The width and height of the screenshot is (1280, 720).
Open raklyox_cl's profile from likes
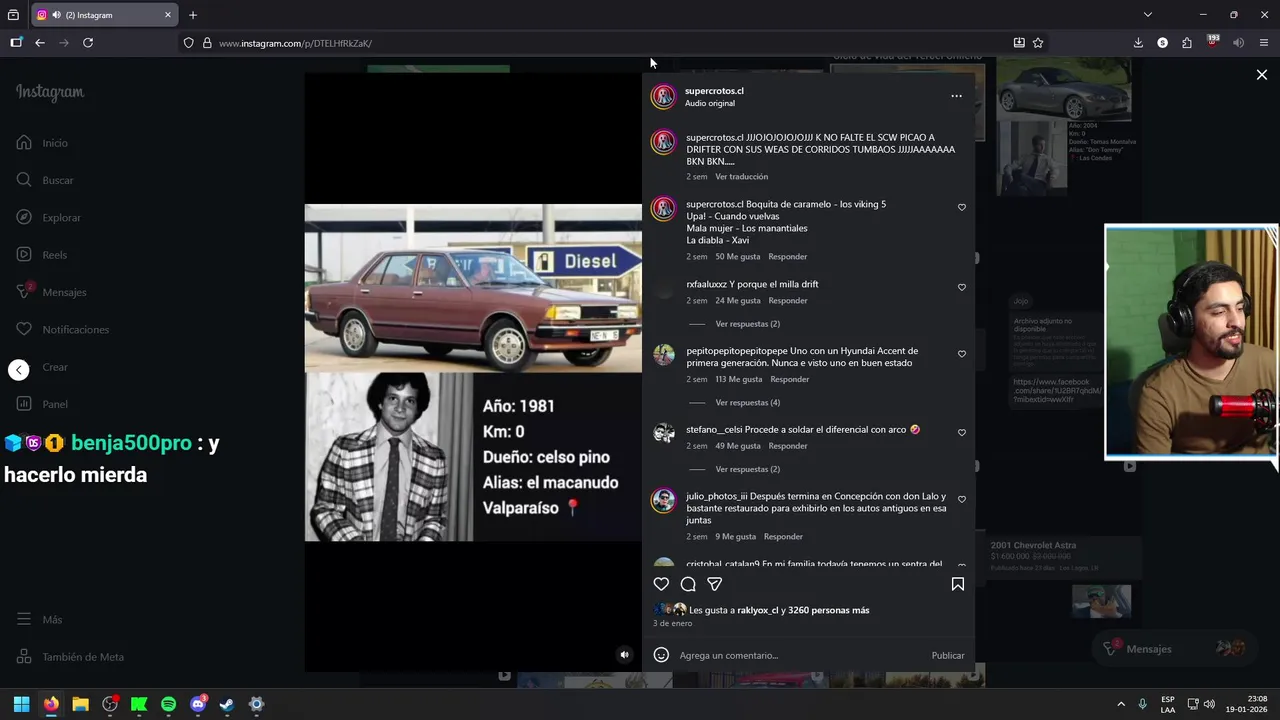point(757,610)
